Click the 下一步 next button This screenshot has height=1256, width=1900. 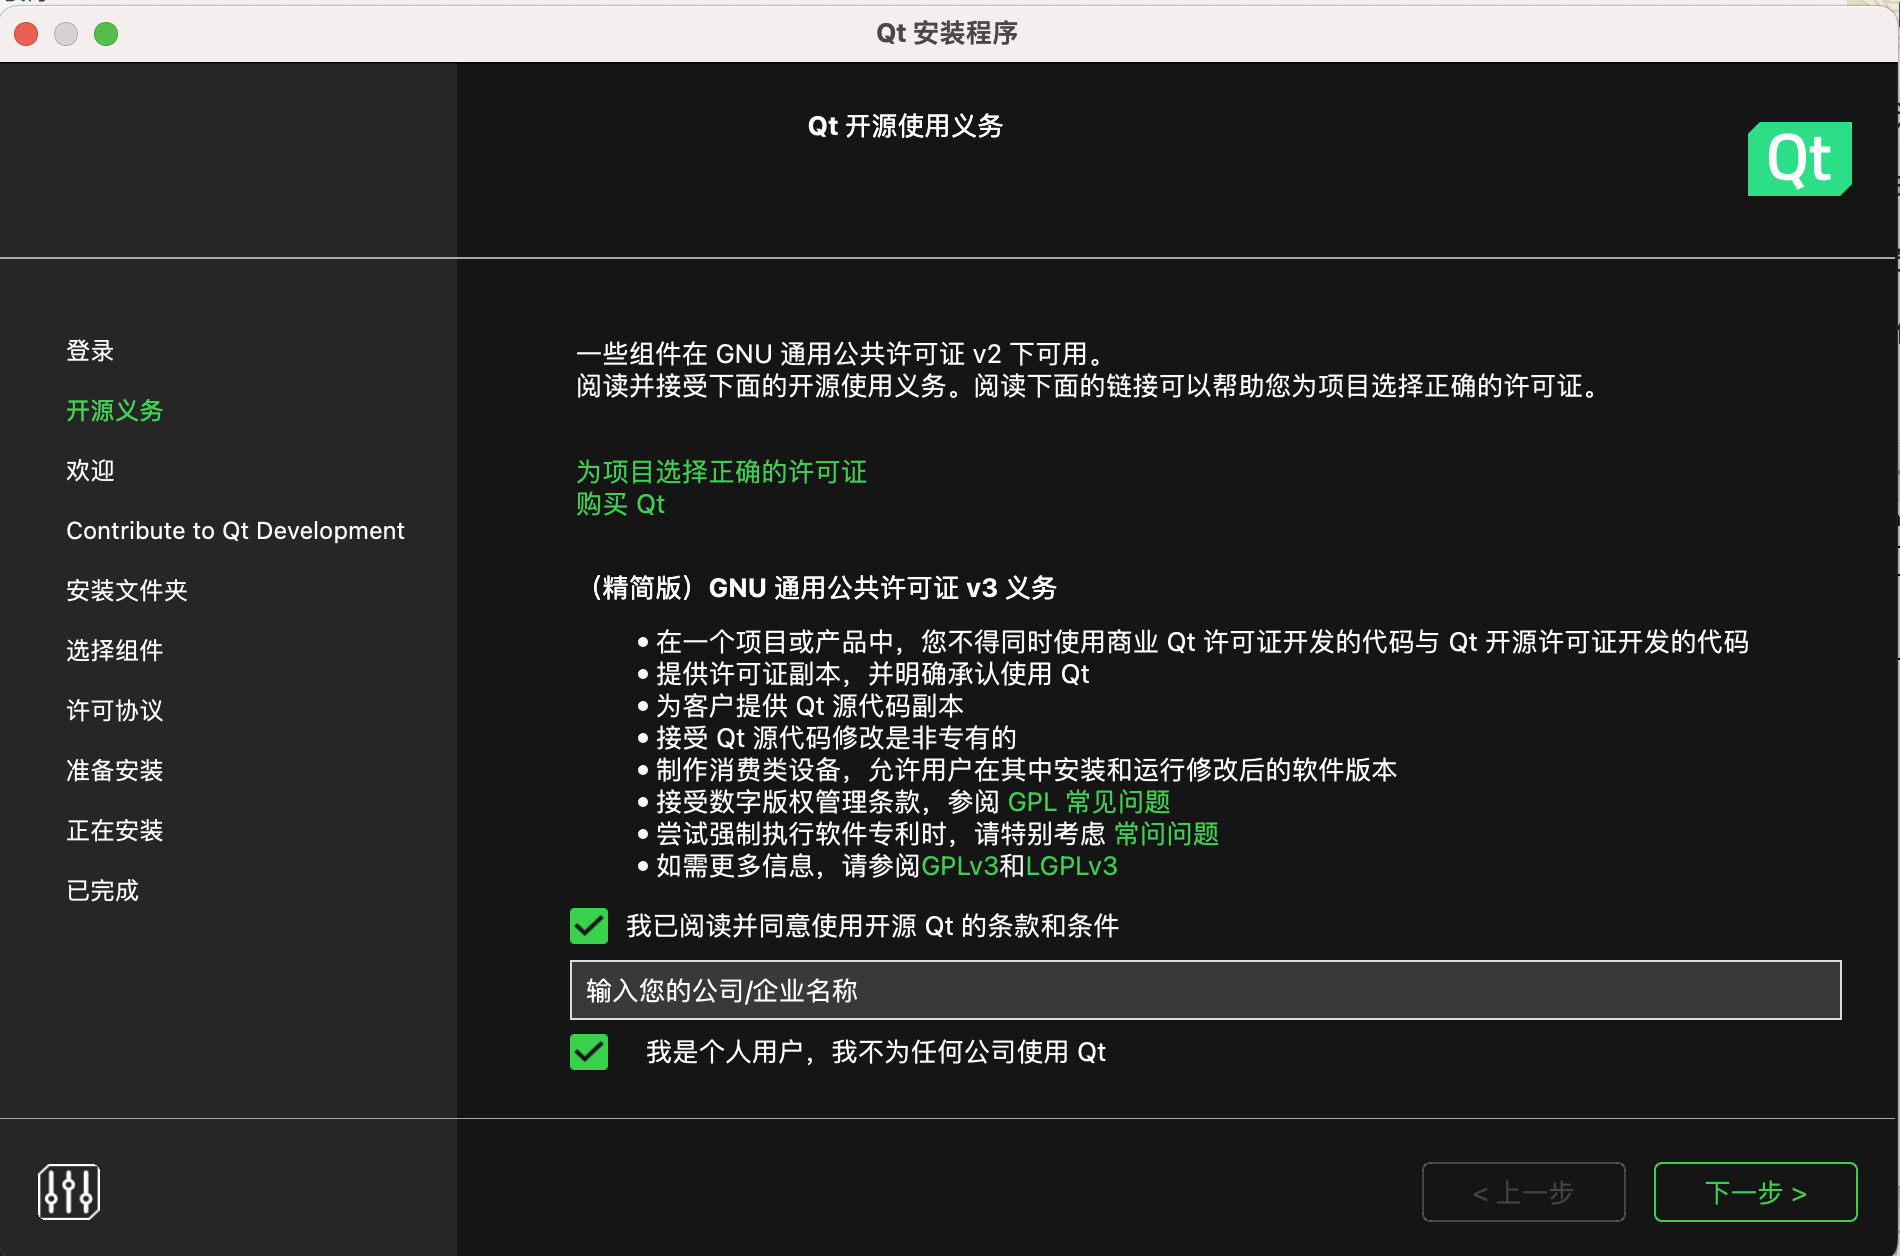[x=1755, y=1192]
